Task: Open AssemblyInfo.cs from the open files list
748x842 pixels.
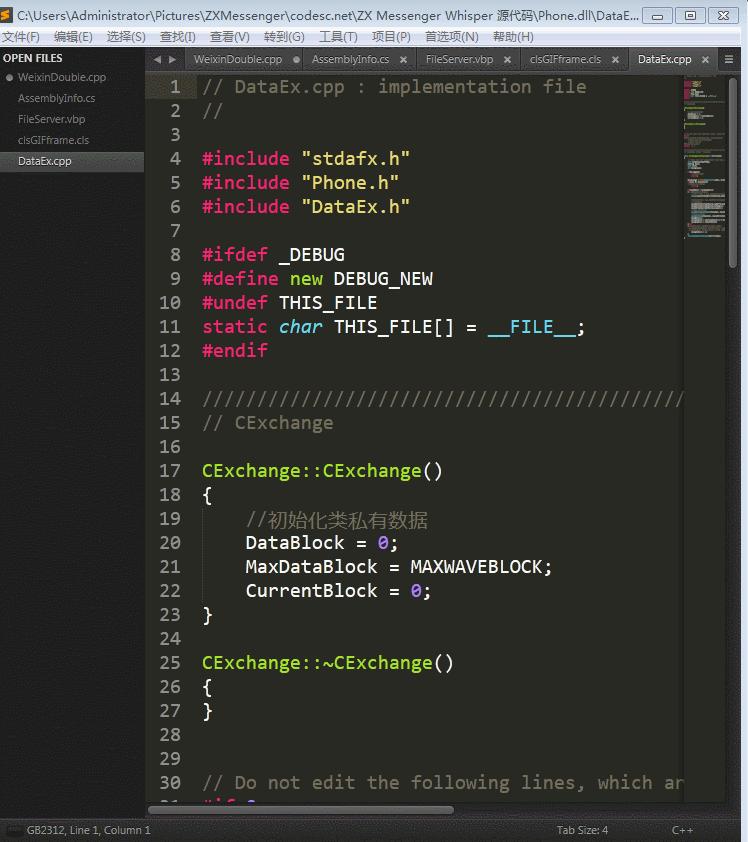Action: [x=56, y=98]
